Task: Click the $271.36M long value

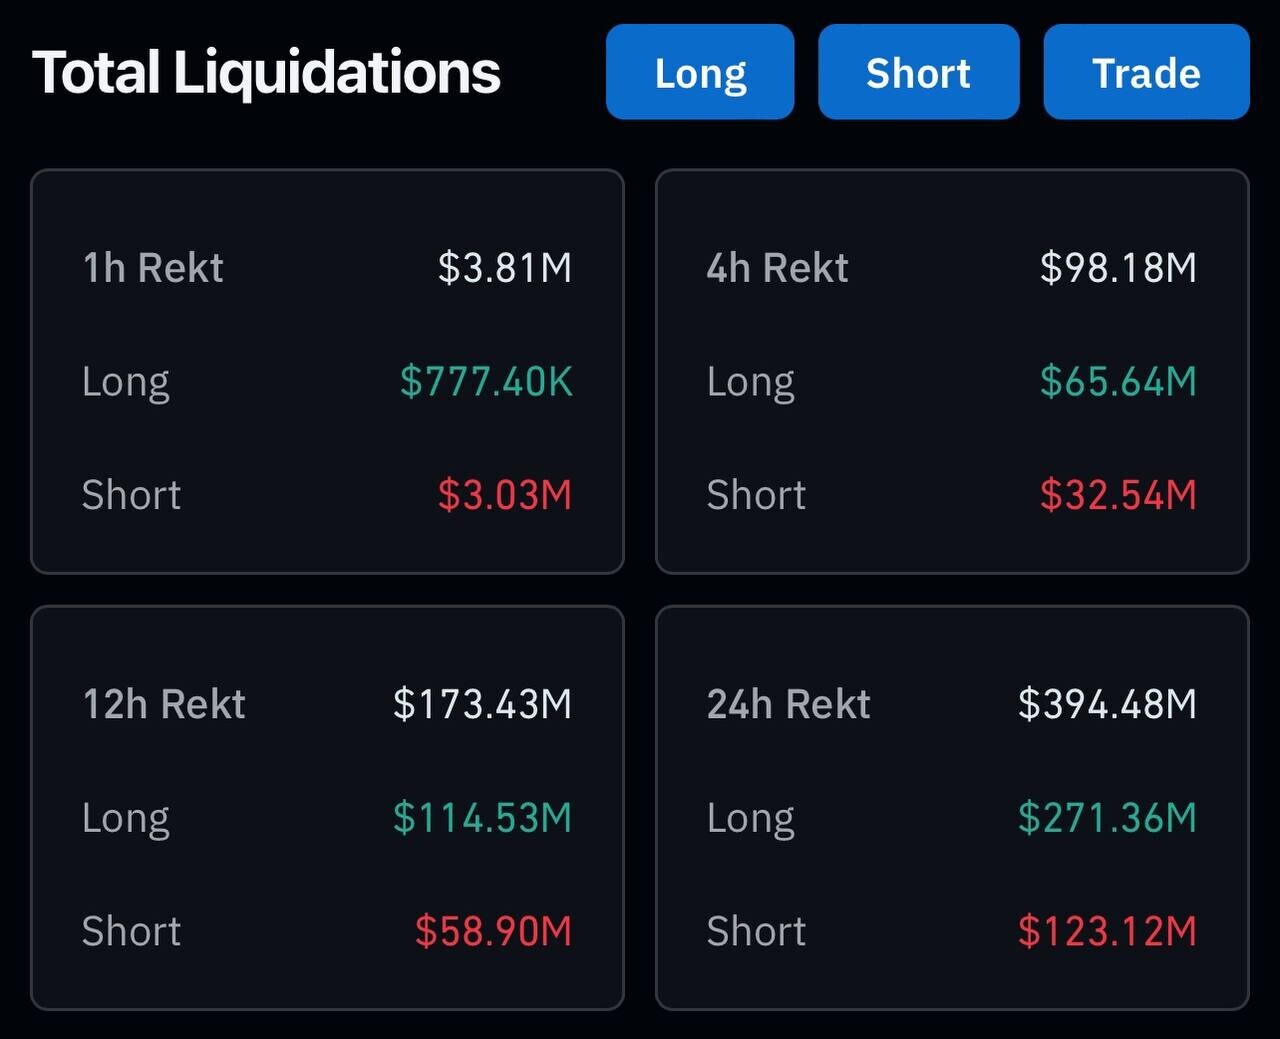Action: 1107,818
